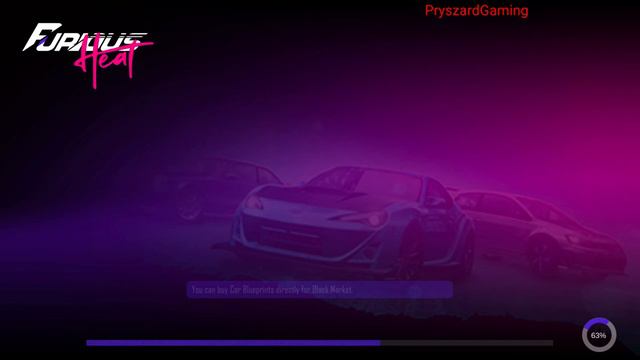Click the 63% circular loading indicator
The height and width of the screenshot is (360, 640).
tap(599, 335)
